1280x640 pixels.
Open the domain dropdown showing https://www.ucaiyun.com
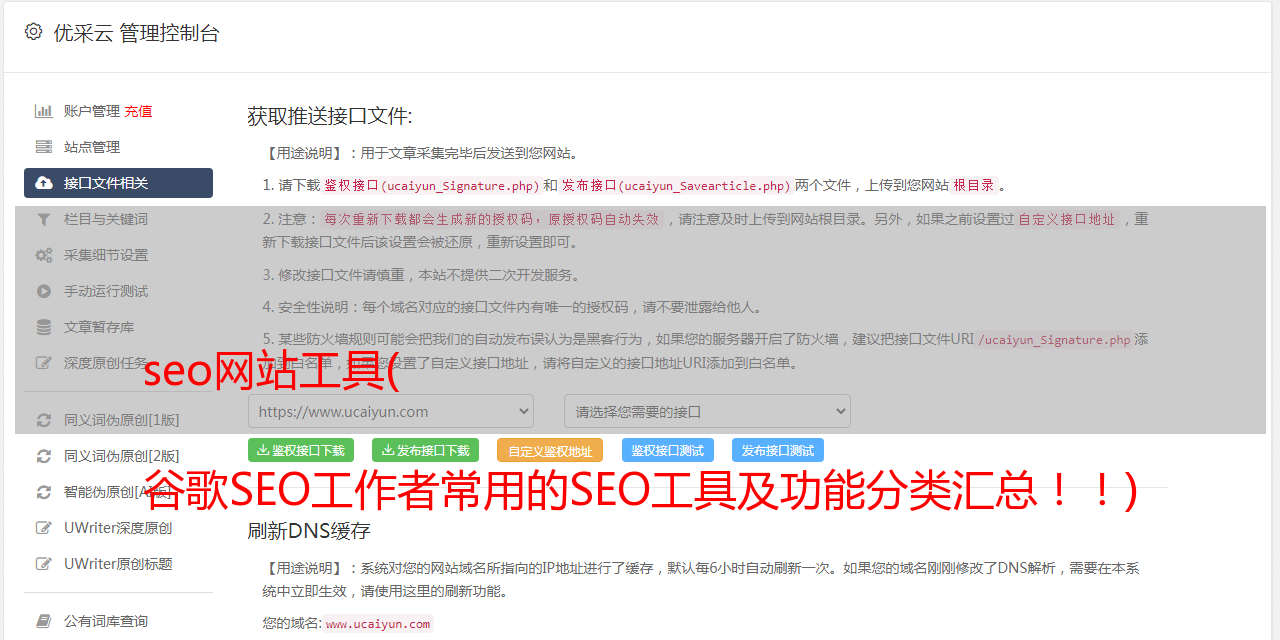tap(391, 411)
